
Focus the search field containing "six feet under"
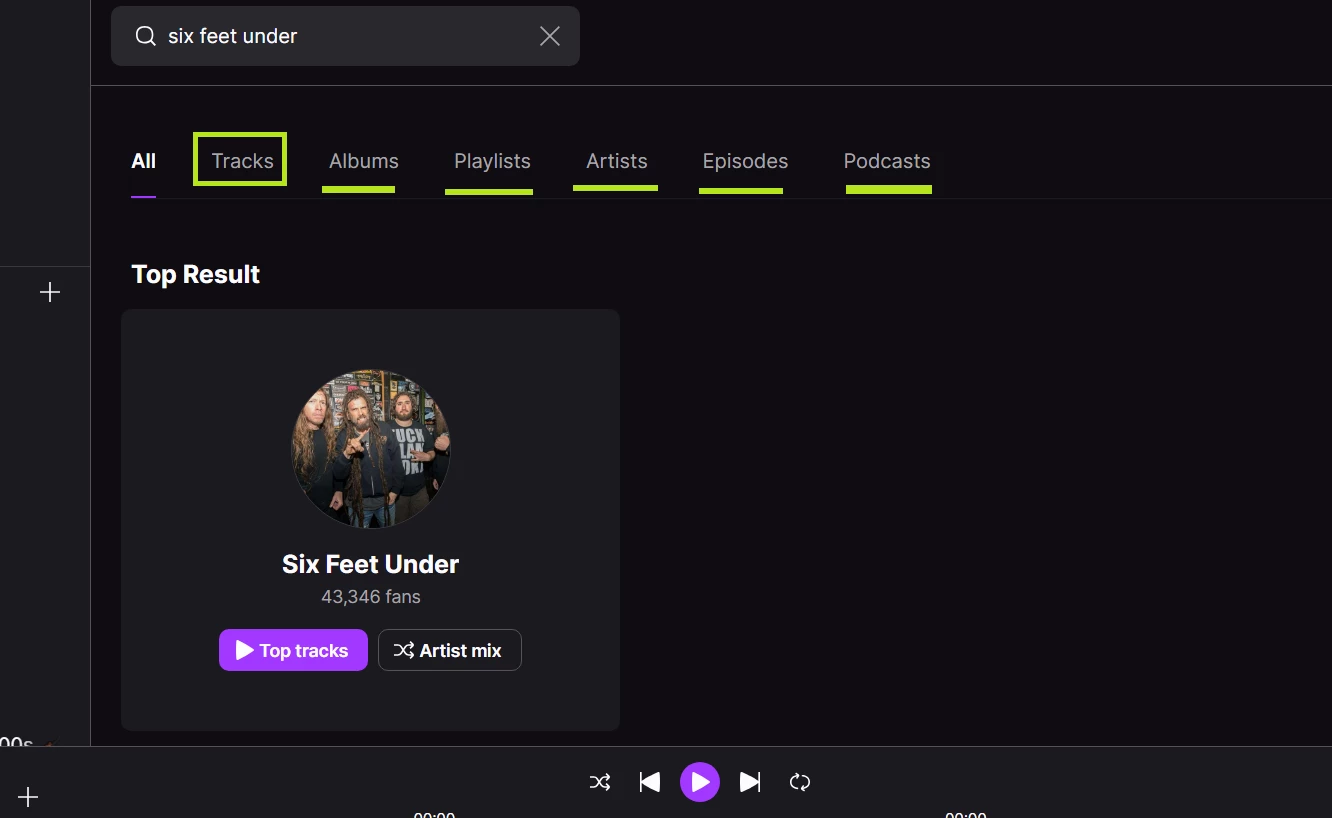pyautogui.click(x=345, y=36)
